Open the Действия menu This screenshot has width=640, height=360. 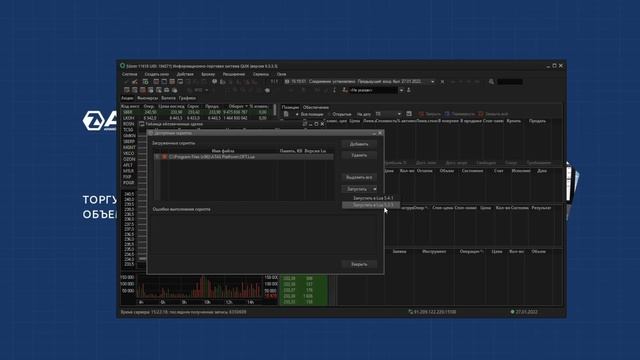click(x=185, y=74)
